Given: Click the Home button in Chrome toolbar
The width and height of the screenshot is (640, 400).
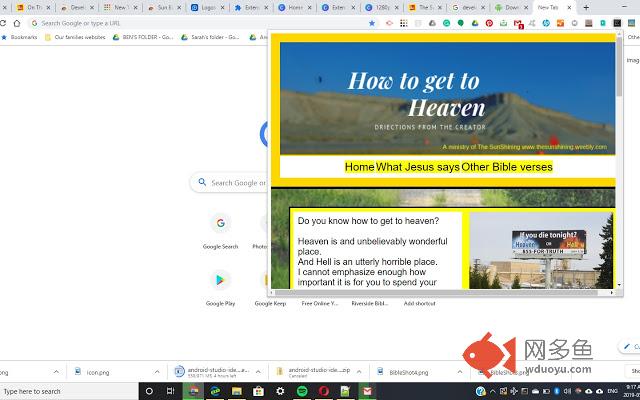Looking at the screenshot, I should pos(17,23).
